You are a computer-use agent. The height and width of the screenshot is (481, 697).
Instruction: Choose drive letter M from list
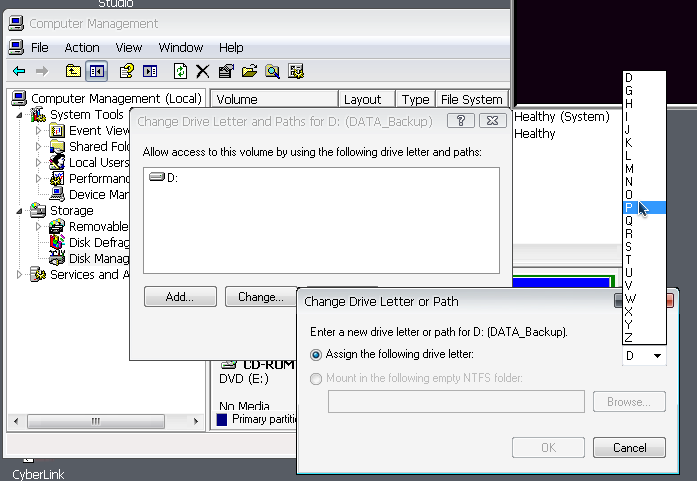[x=644, y=168]
